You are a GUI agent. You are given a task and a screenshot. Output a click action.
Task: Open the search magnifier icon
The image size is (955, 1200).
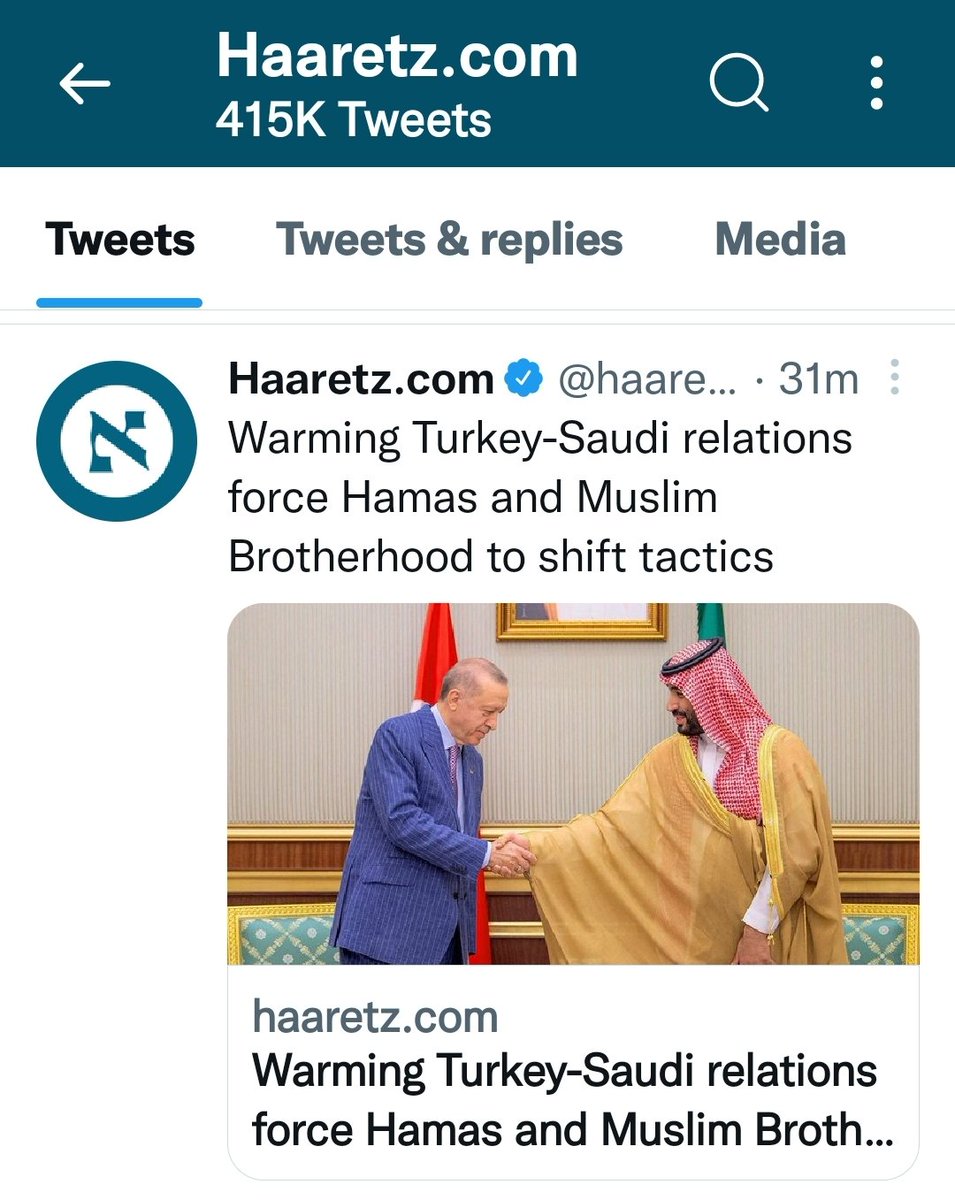pos(738,83)
